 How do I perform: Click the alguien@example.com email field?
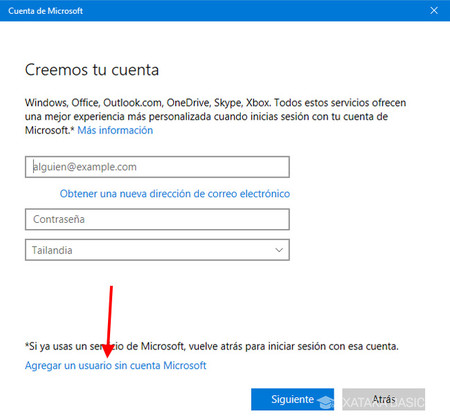click(157, 167)
